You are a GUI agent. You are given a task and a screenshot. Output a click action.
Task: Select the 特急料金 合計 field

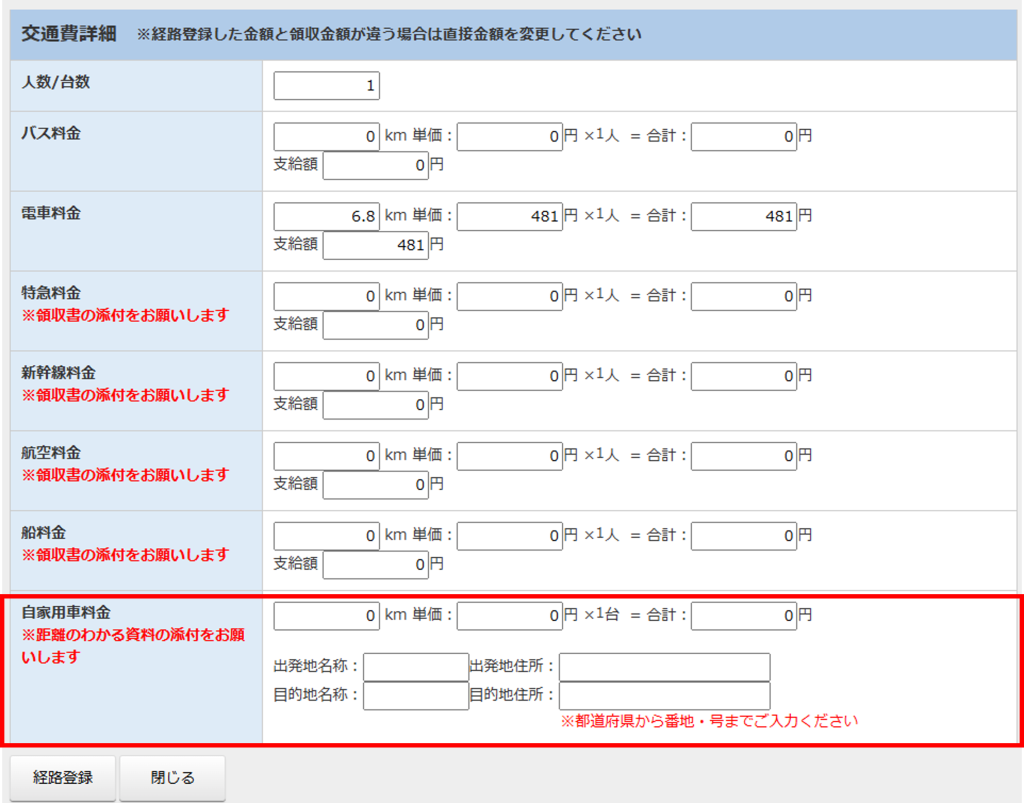[744, 296]
